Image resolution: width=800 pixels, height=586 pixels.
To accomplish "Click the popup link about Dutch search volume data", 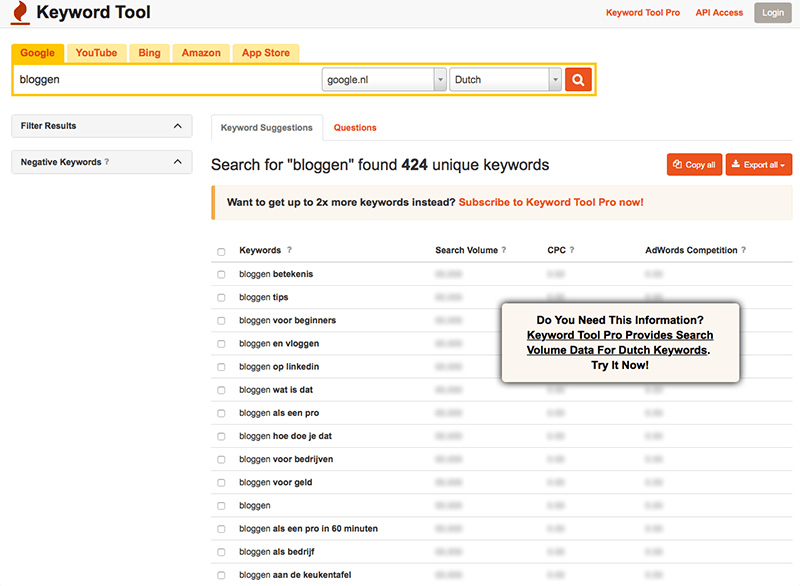I will click(620, 343).
